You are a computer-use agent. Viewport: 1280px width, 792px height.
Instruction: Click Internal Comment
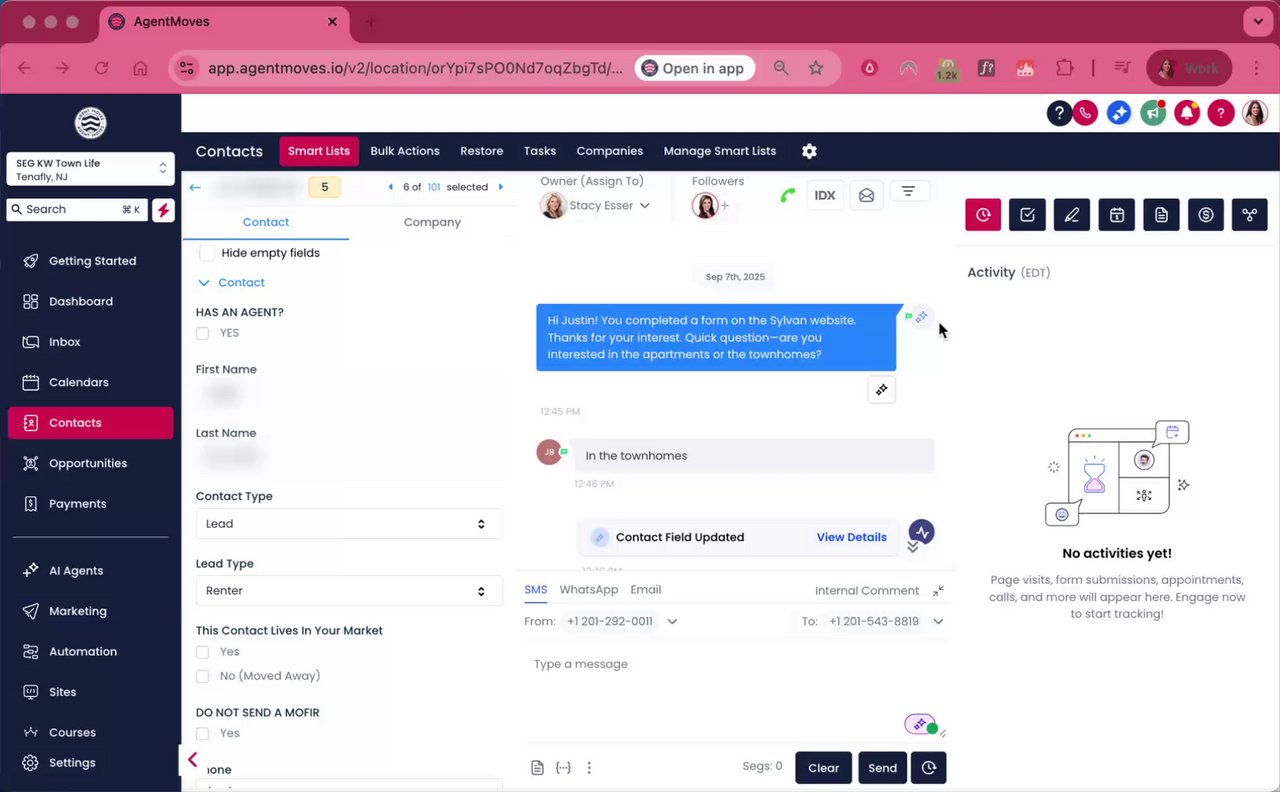coord(867,591)
